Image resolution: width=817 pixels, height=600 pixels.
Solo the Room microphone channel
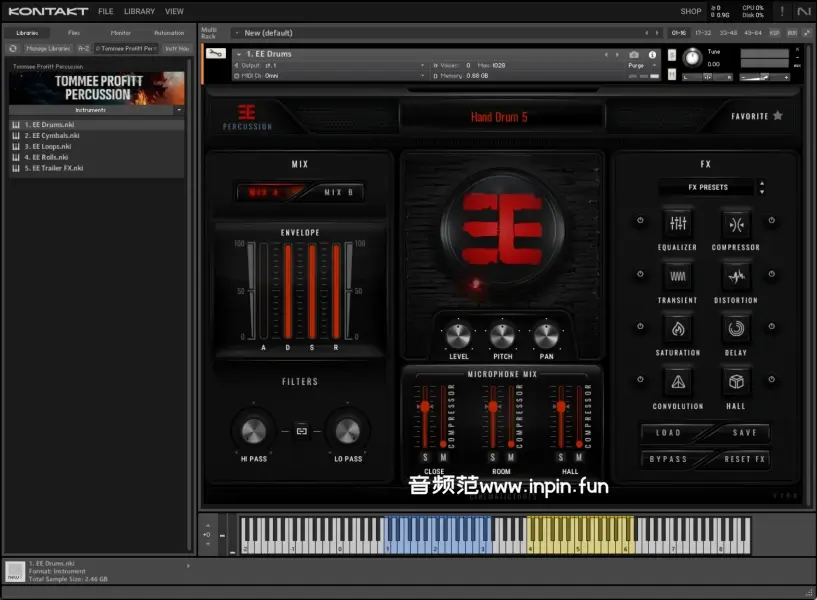493,457
